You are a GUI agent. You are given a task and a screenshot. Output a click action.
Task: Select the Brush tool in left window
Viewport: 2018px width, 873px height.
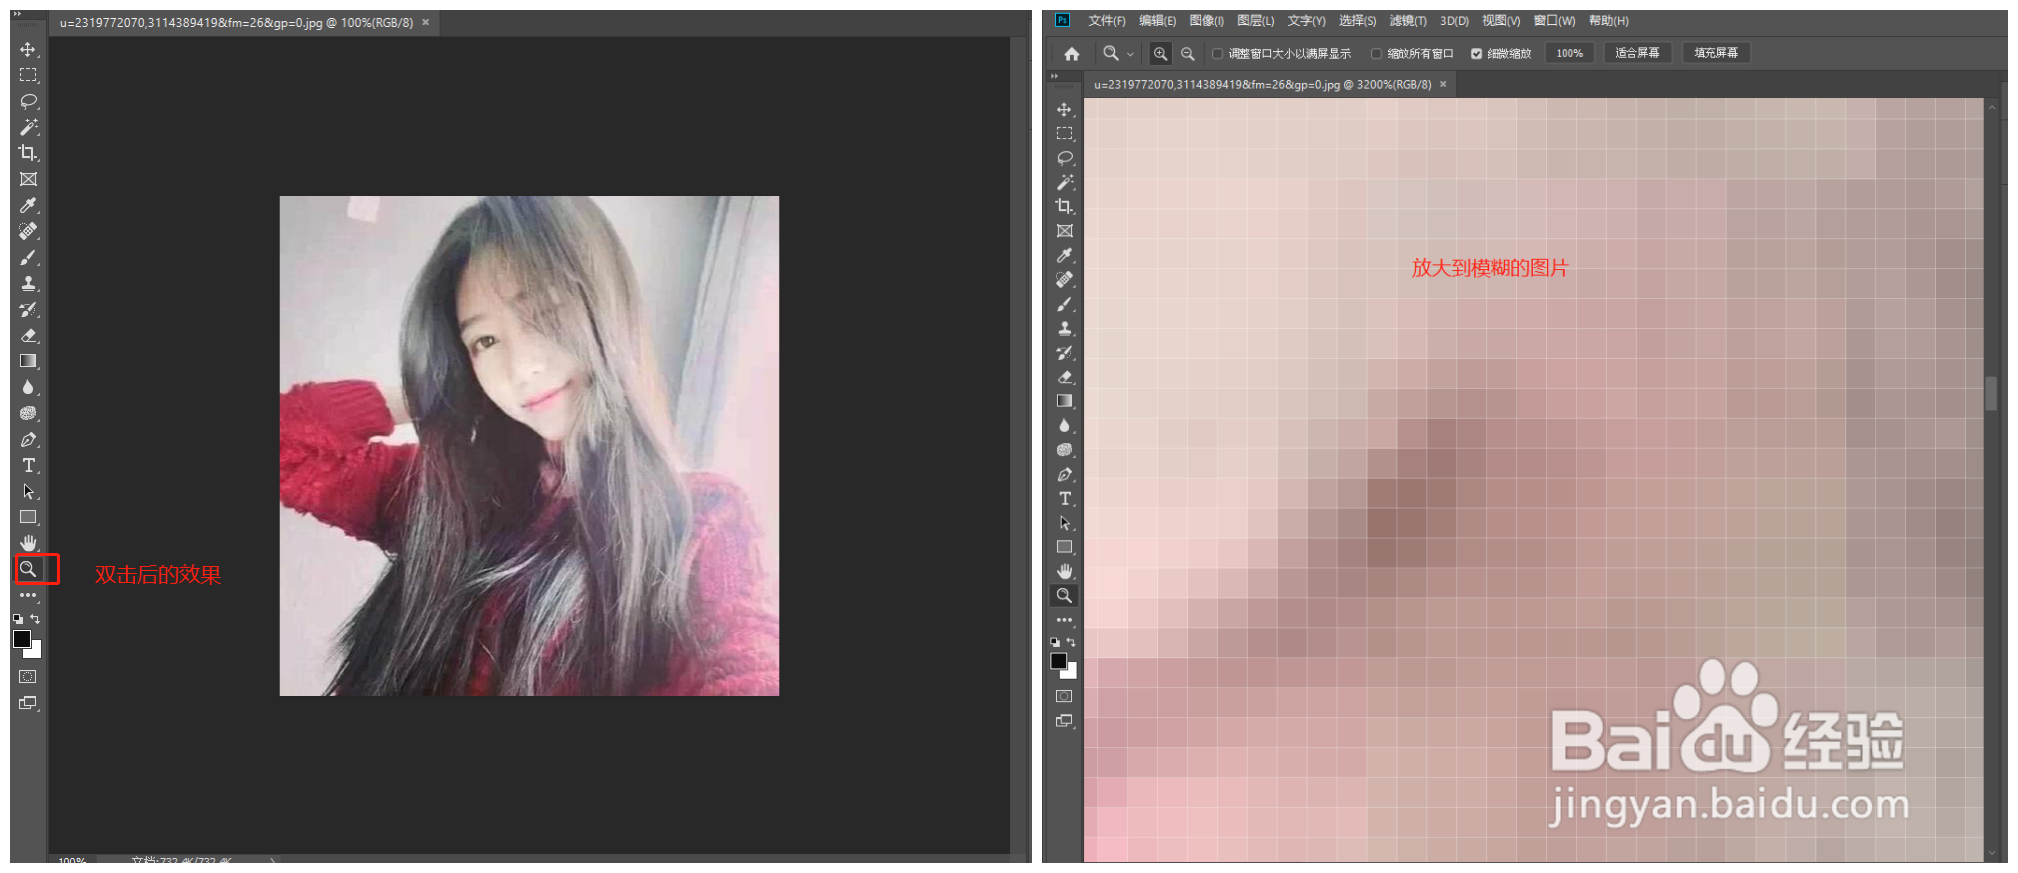pyautogui.click(x=28, y=257)
